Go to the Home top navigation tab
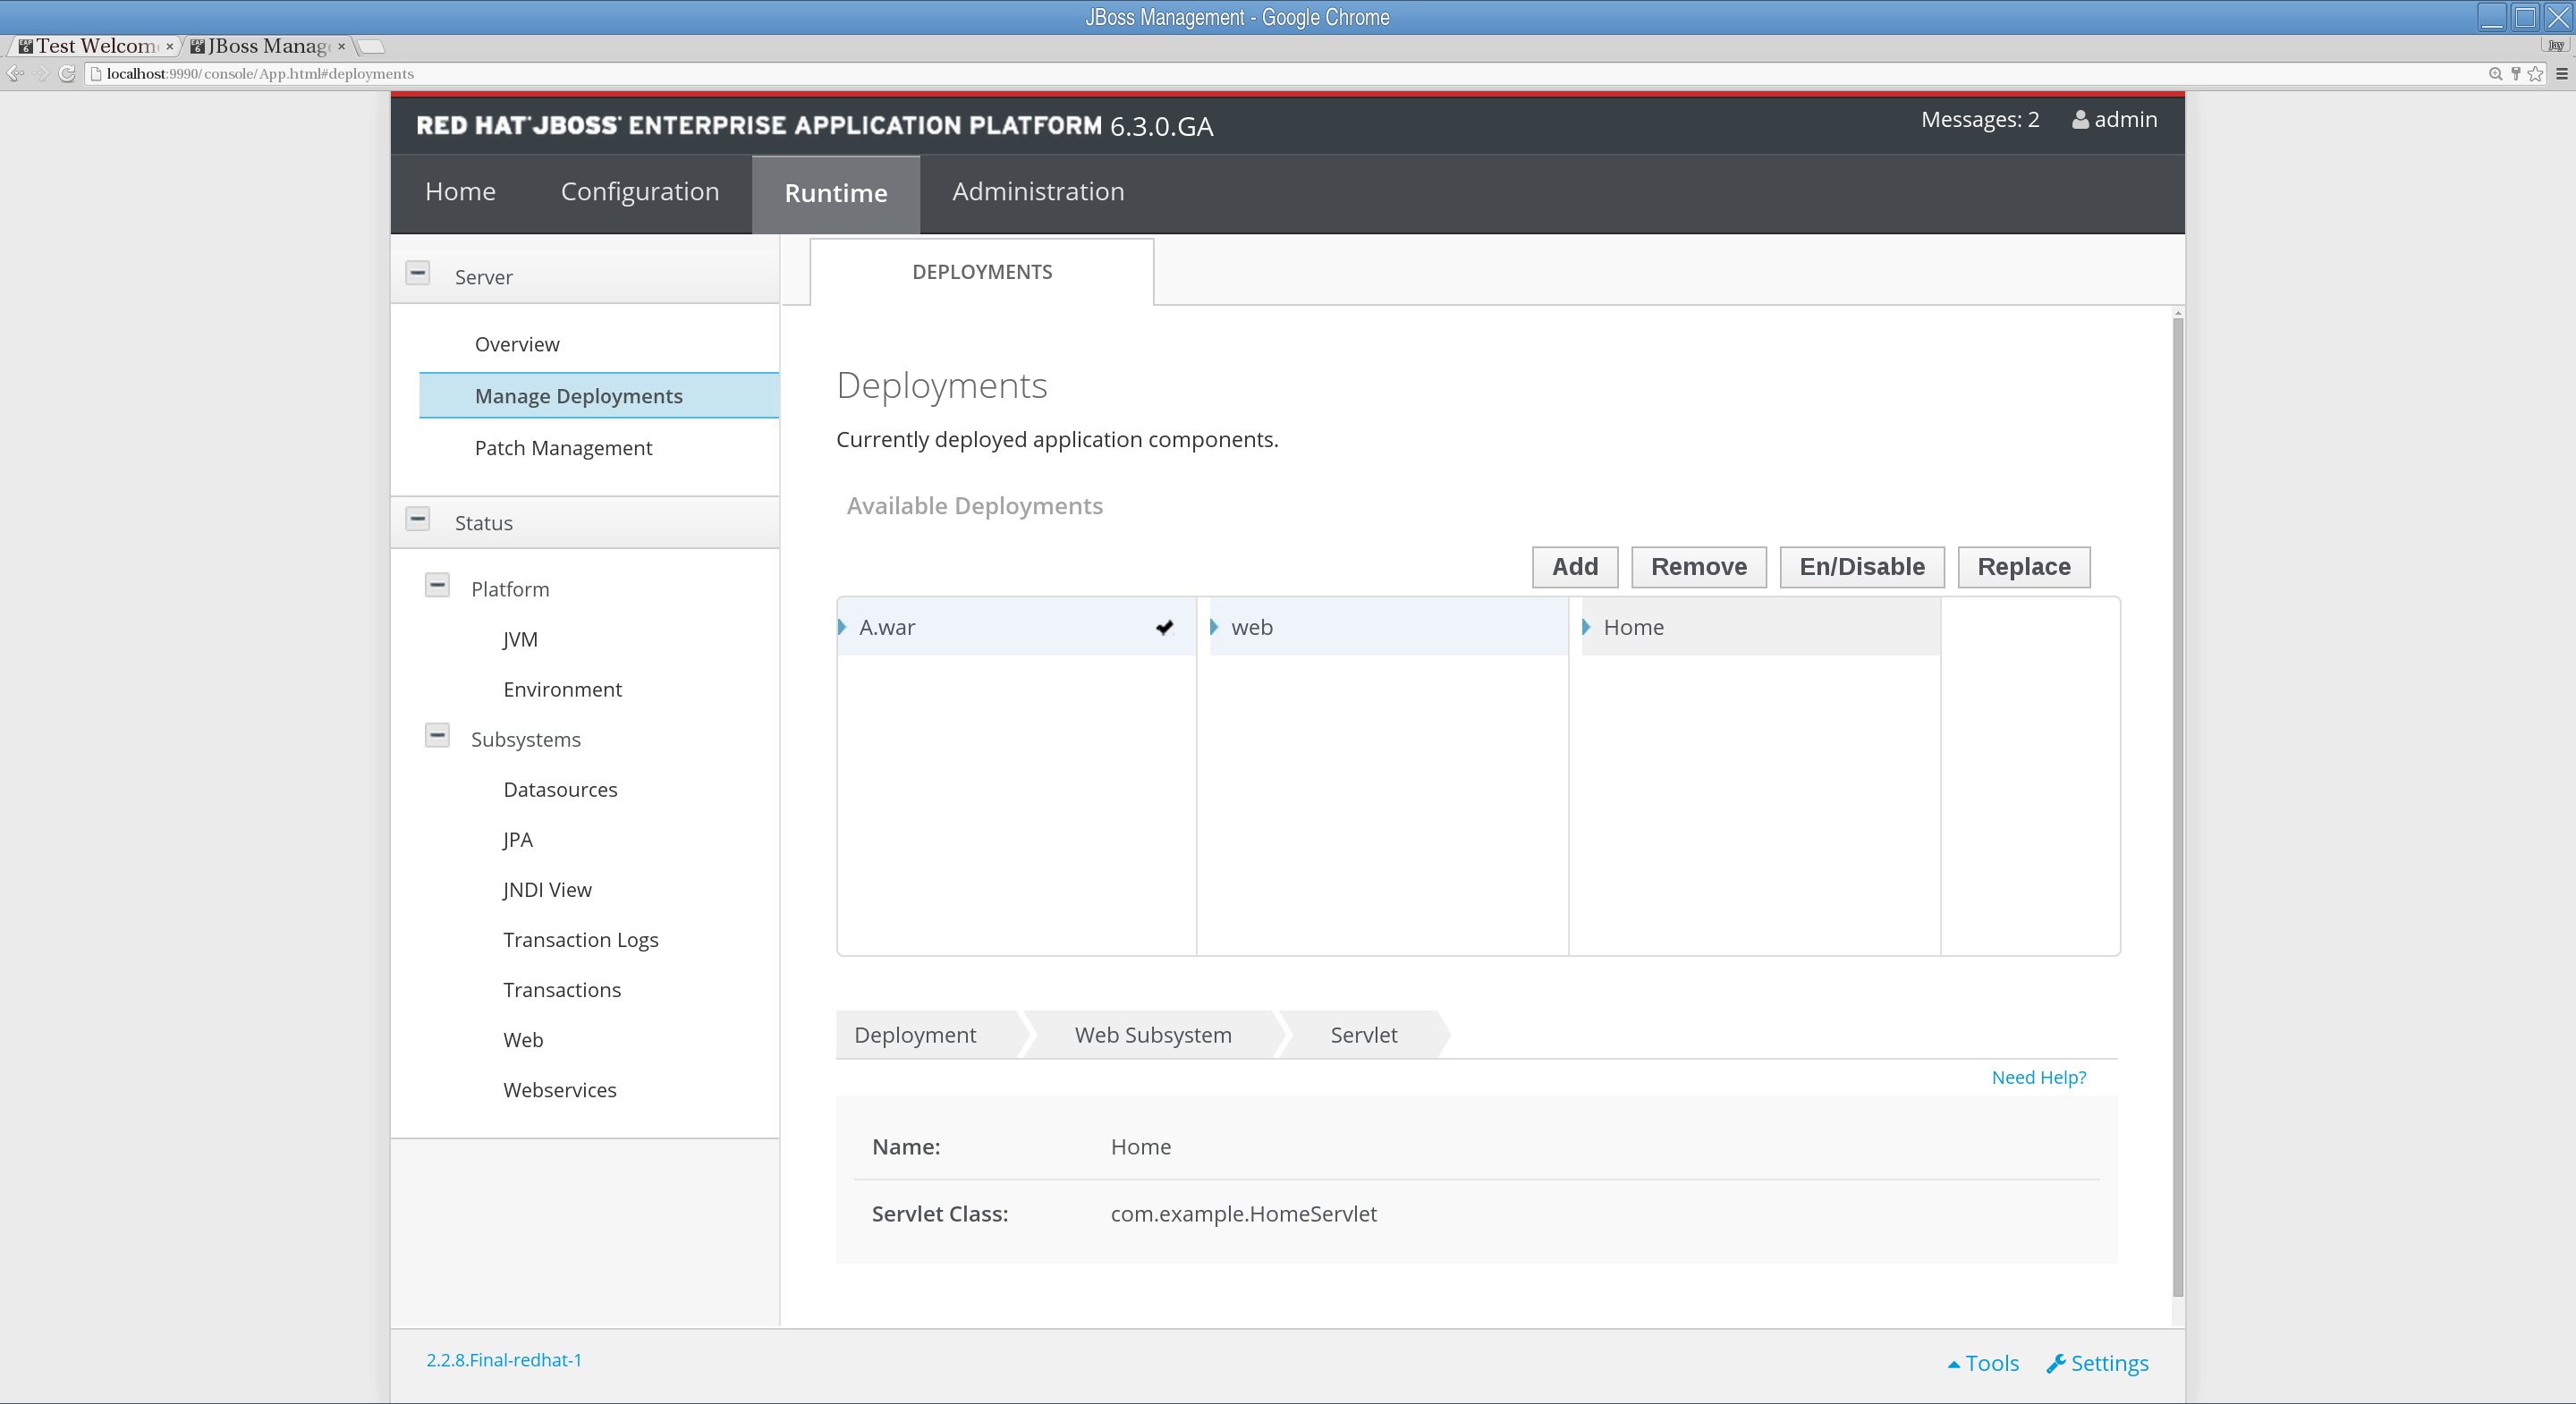 [460, 192]
